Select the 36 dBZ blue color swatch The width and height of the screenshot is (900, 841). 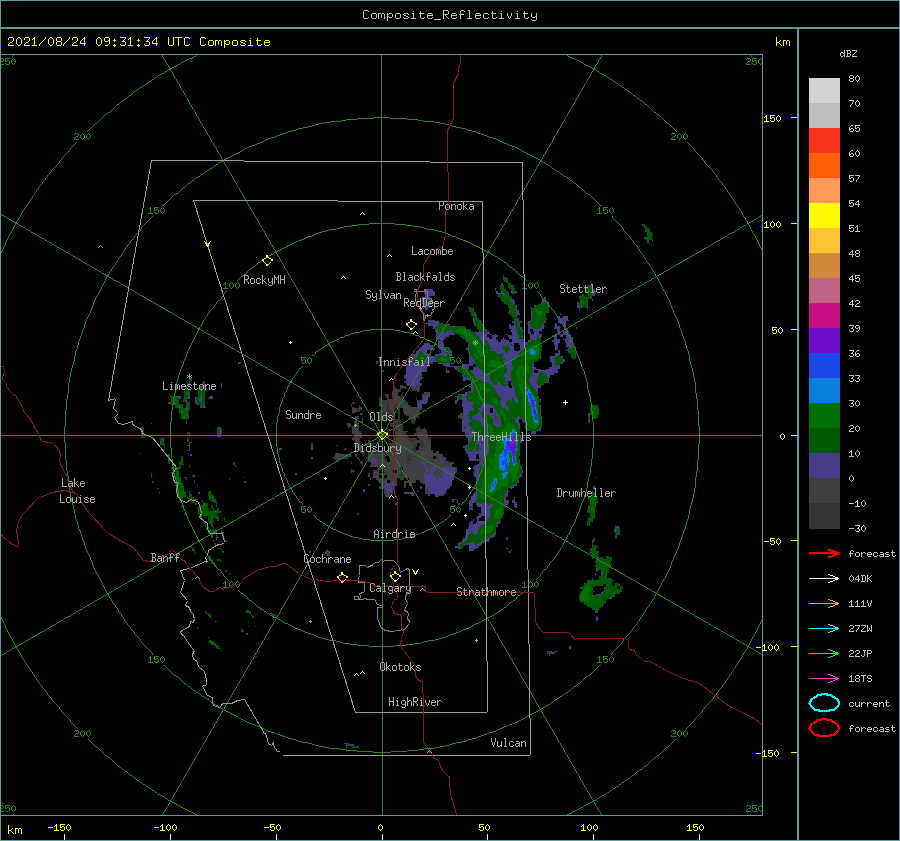tap(824, 366)
